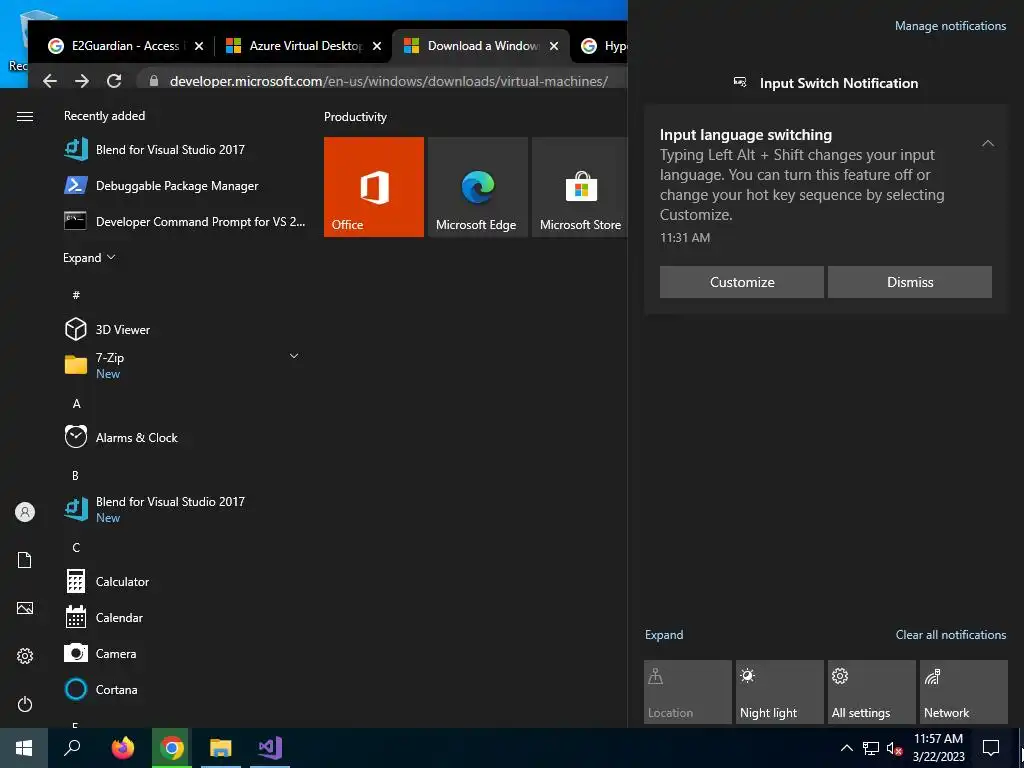Switch to the Azure Virtual Desktop tab

303,46
